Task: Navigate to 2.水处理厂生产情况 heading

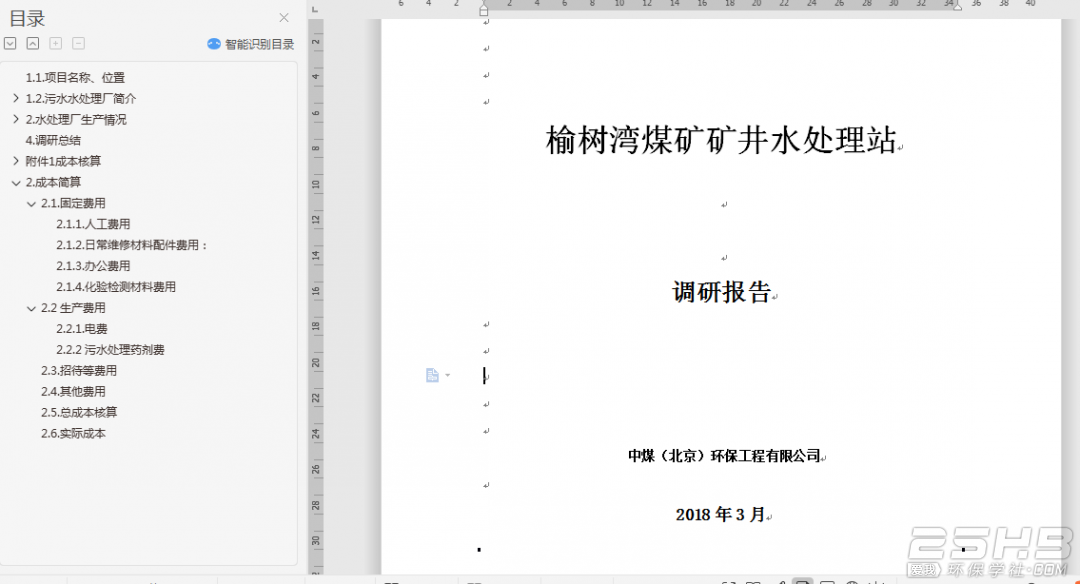Action: coord(76,119)
